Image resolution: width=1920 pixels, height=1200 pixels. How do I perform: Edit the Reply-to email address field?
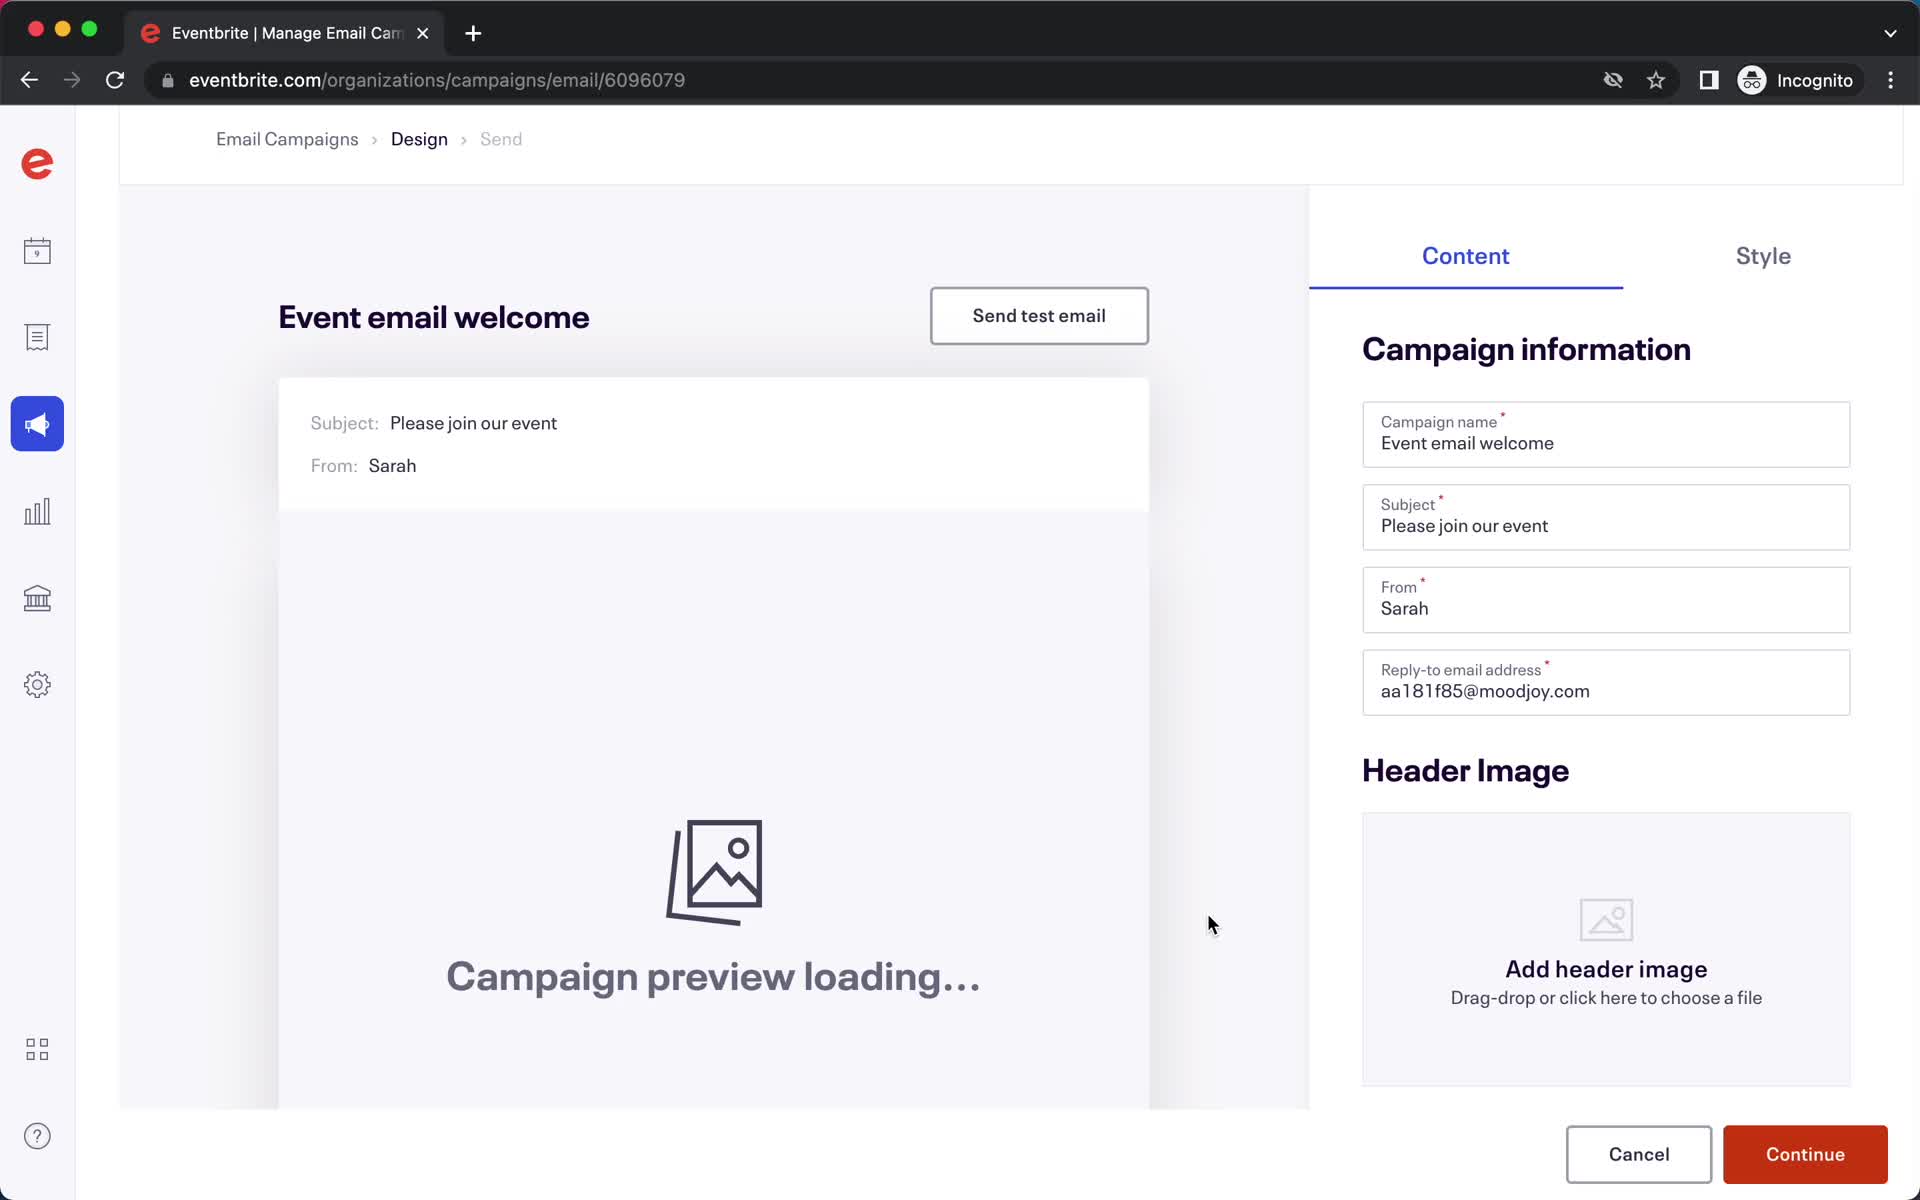click(x=1606, y=683)
